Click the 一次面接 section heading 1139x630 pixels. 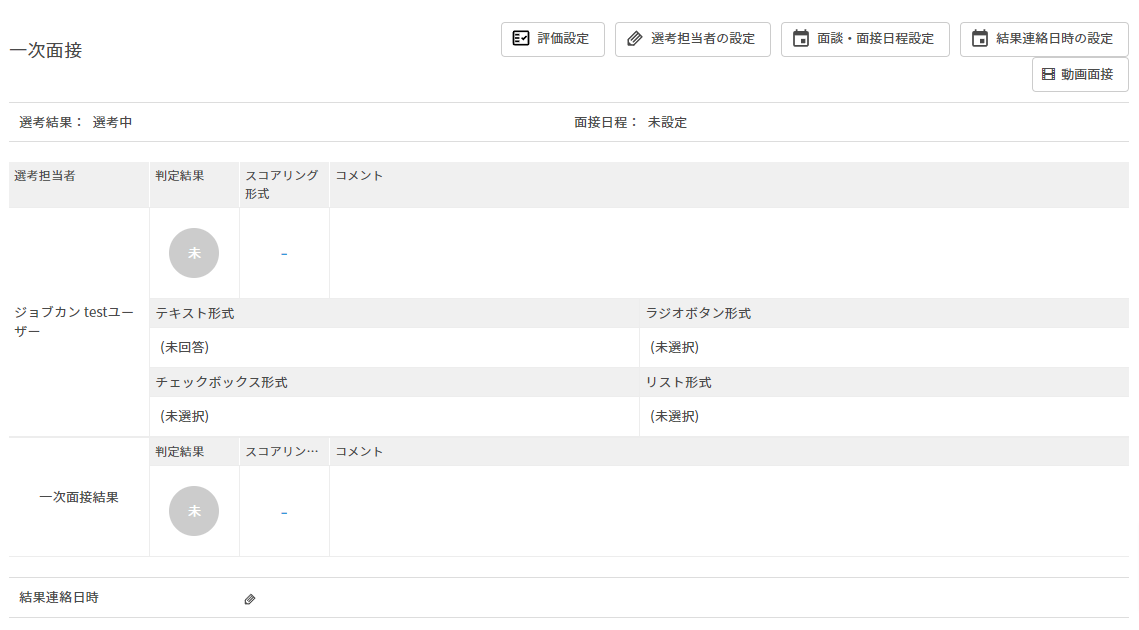46,51
